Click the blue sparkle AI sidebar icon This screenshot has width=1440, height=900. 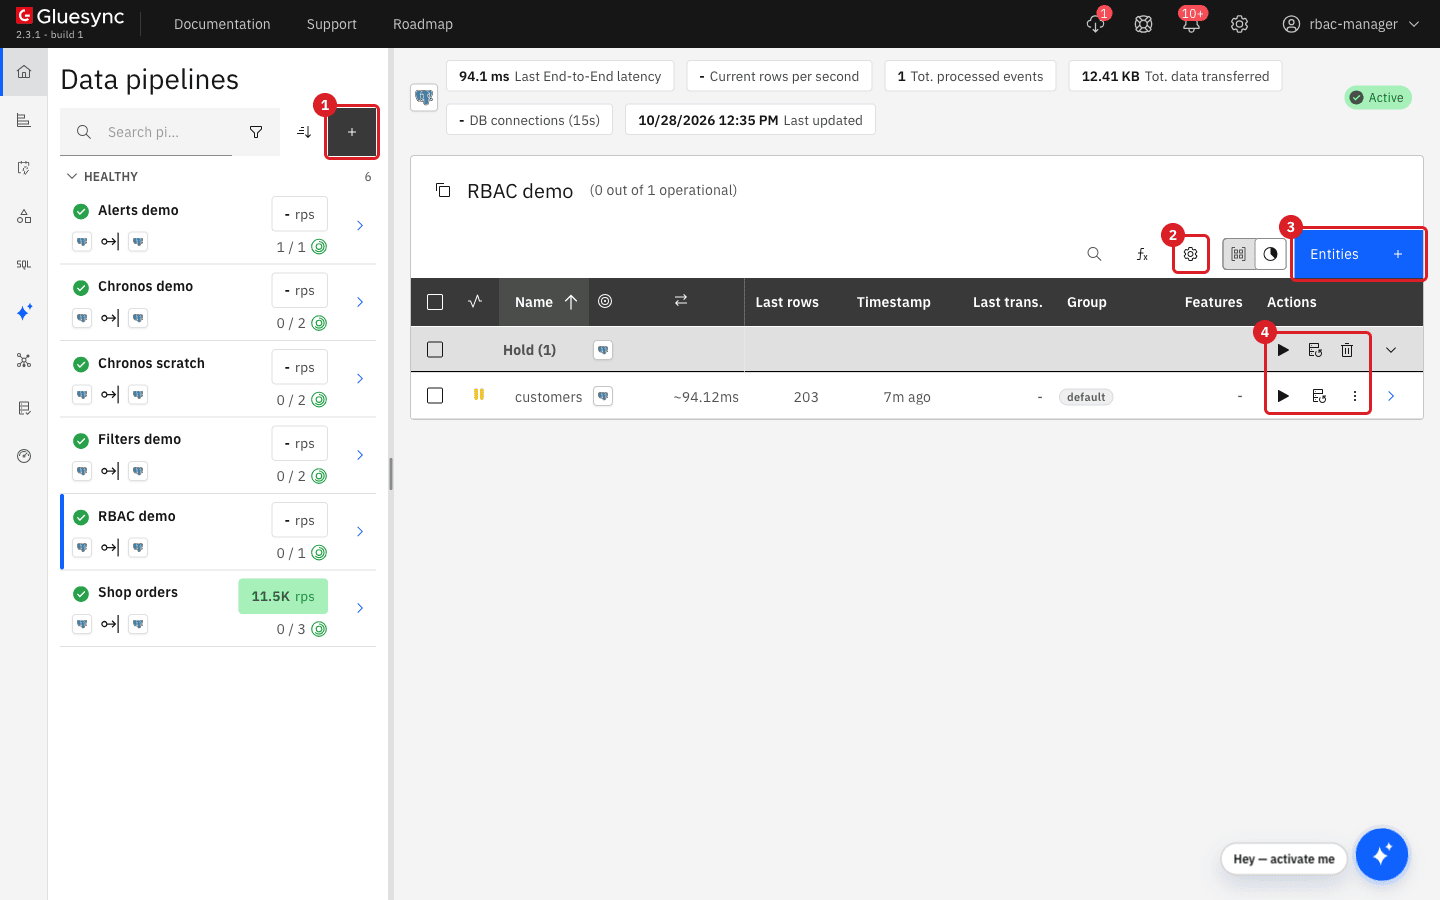click(x=24, y=312)
